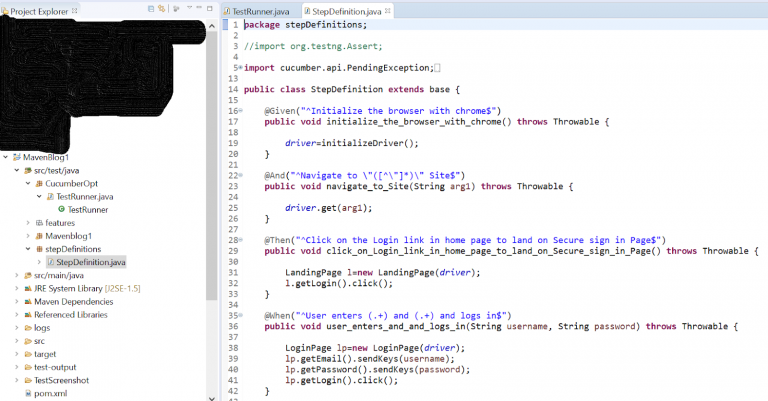This screenshot has width=768, height=401.
Task: Fold the @Then method at line 28
Action: coord(240,240)
